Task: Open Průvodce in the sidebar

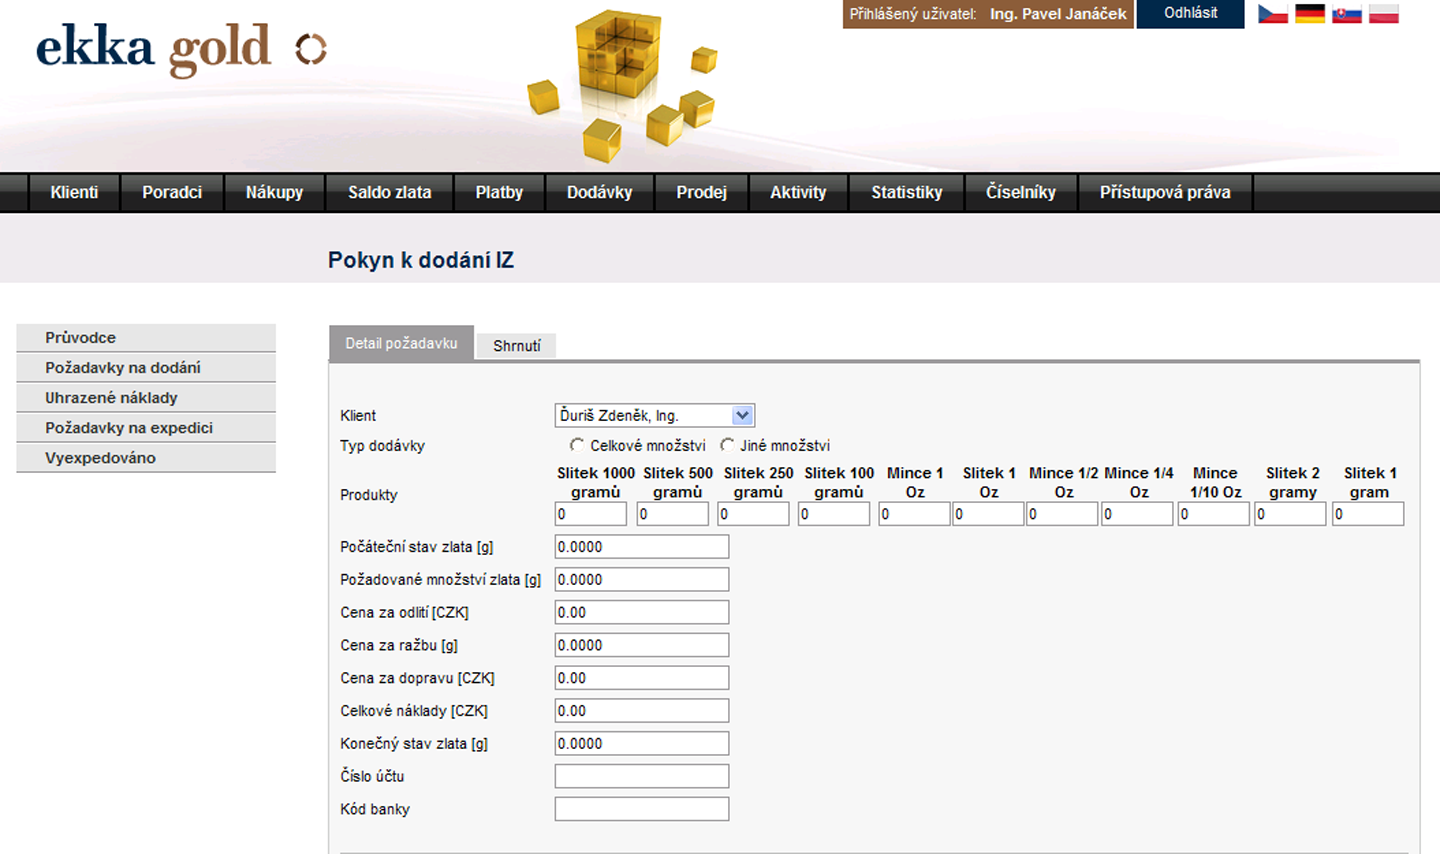Action: pos(146,338)
